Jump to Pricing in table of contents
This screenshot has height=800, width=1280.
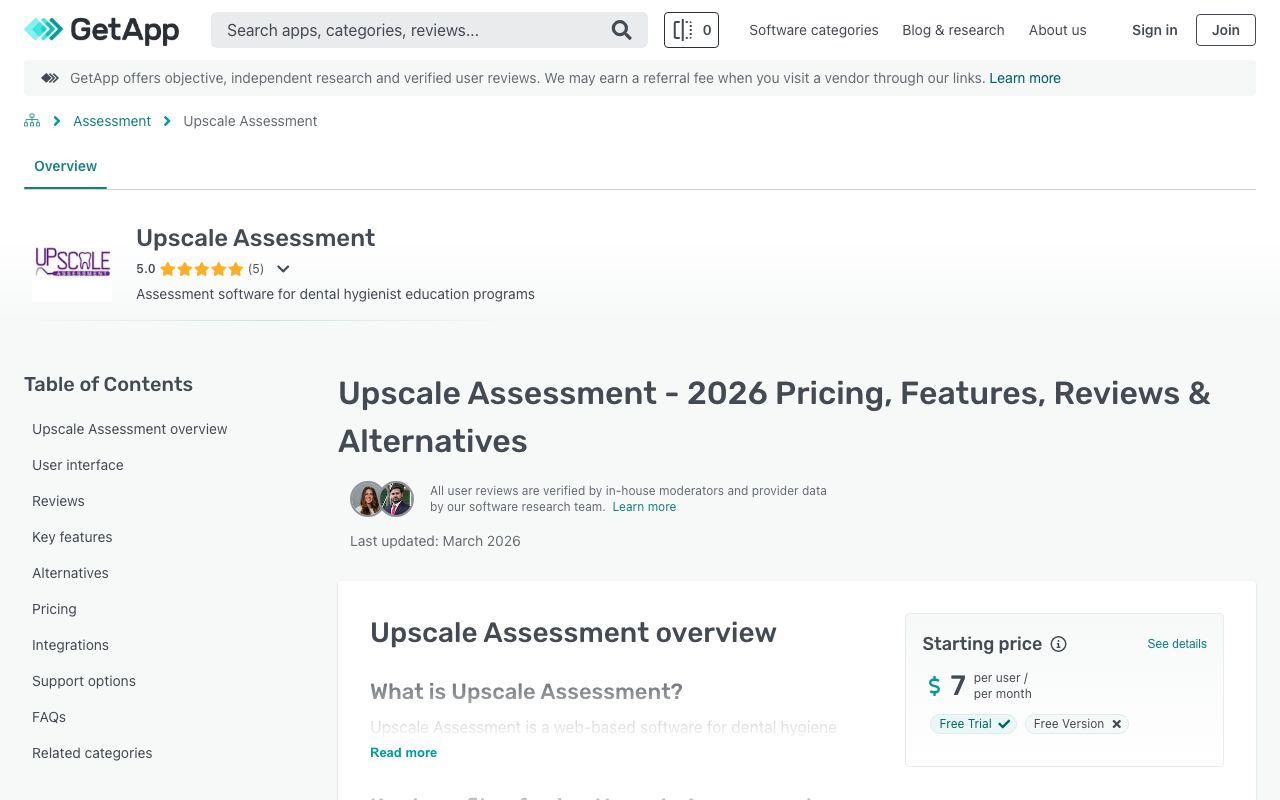(x=54, y=609)
